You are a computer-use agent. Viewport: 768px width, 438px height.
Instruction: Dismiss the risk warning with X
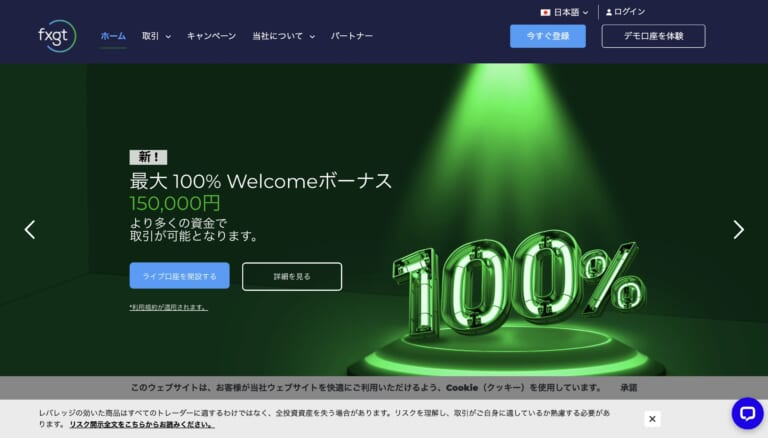tap(652, 419)
